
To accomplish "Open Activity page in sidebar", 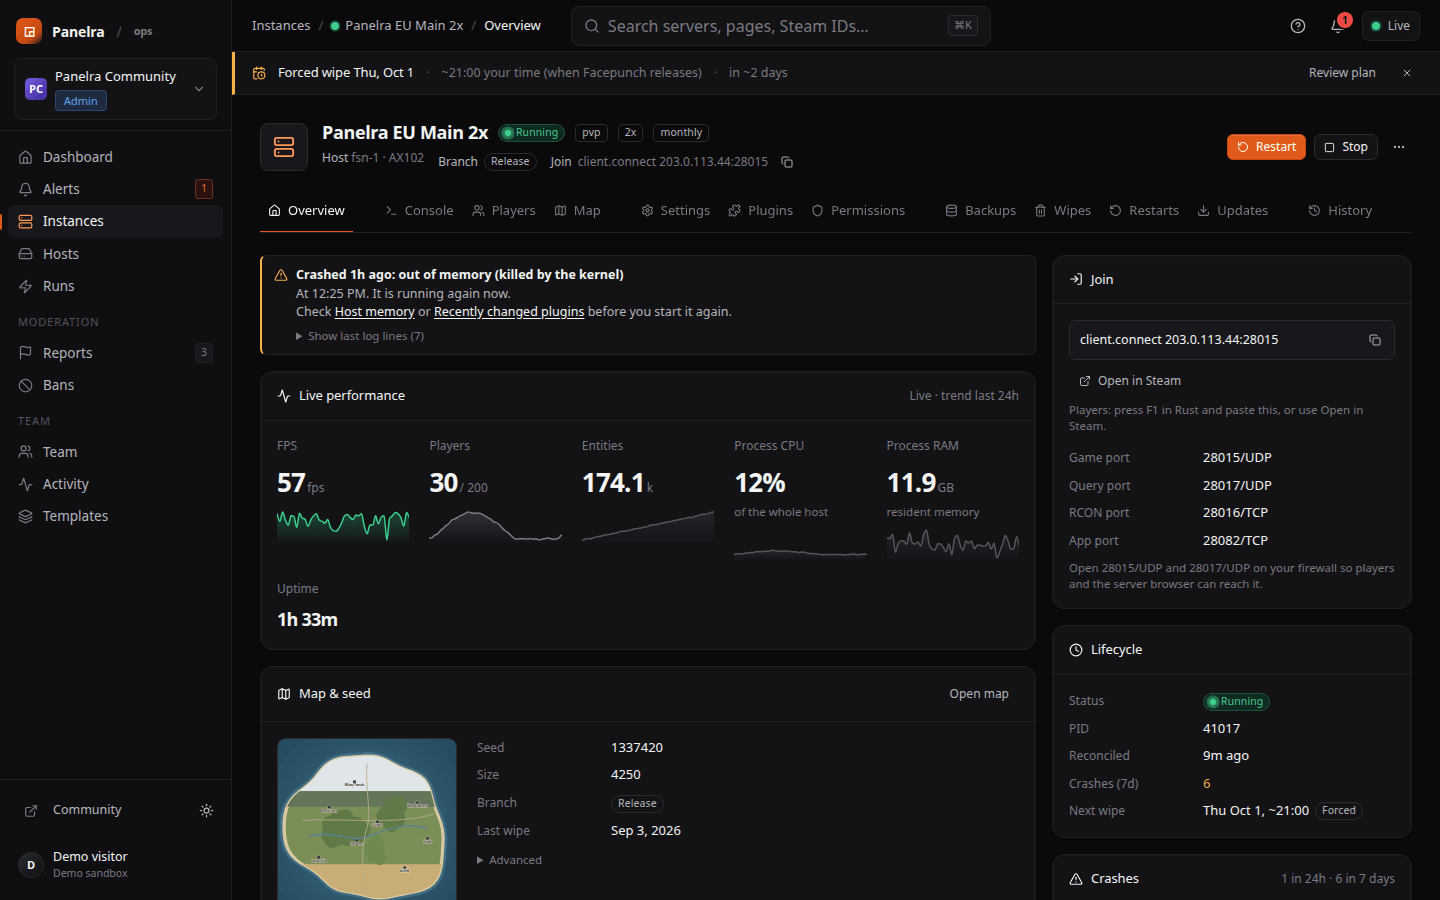I will tap(115, 484).
